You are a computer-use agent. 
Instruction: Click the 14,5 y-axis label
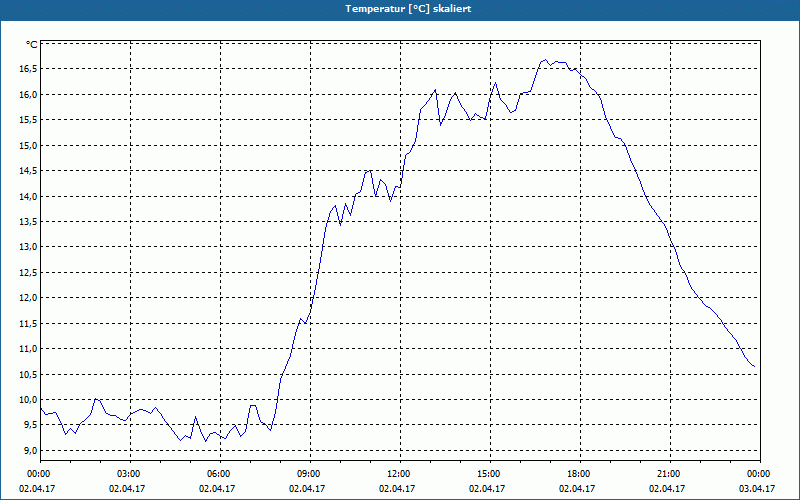(28, 171)
